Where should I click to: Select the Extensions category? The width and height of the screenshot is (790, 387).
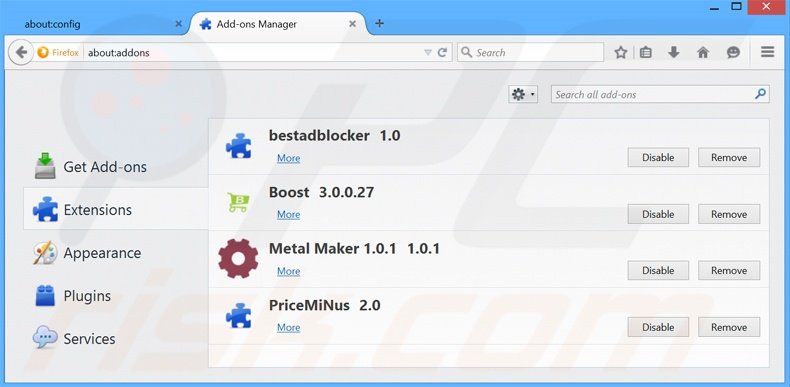[116, 210]
